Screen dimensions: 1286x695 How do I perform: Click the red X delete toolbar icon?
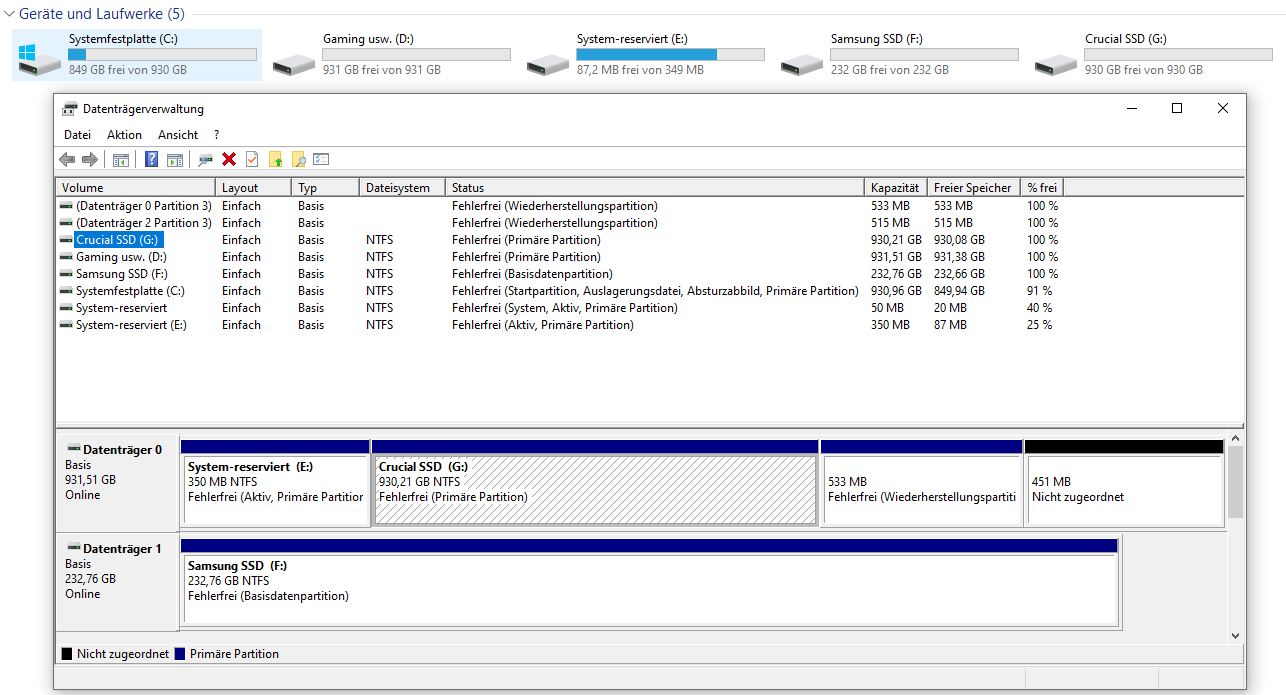[x=229, y=159]
